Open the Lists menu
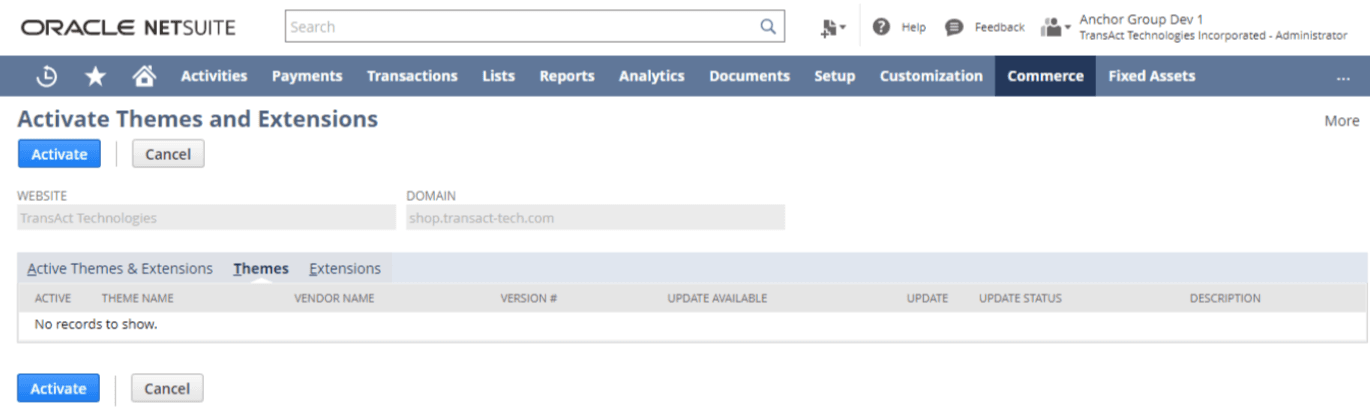Screen dimensions: 1370x409 pyautogui.click(x=498, y=76)
